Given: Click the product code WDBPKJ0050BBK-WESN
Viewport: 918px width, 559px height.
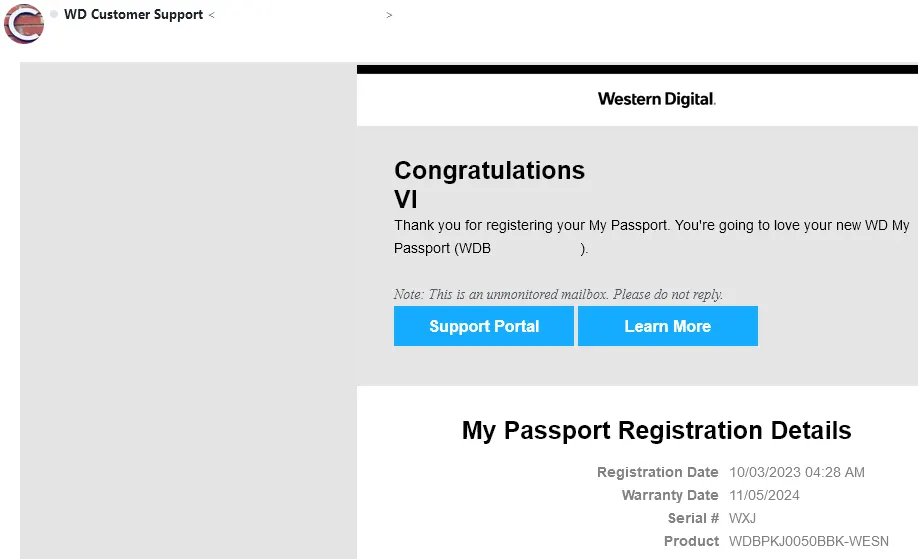Looking at the screenshot, I should click(x=809, y=541).
